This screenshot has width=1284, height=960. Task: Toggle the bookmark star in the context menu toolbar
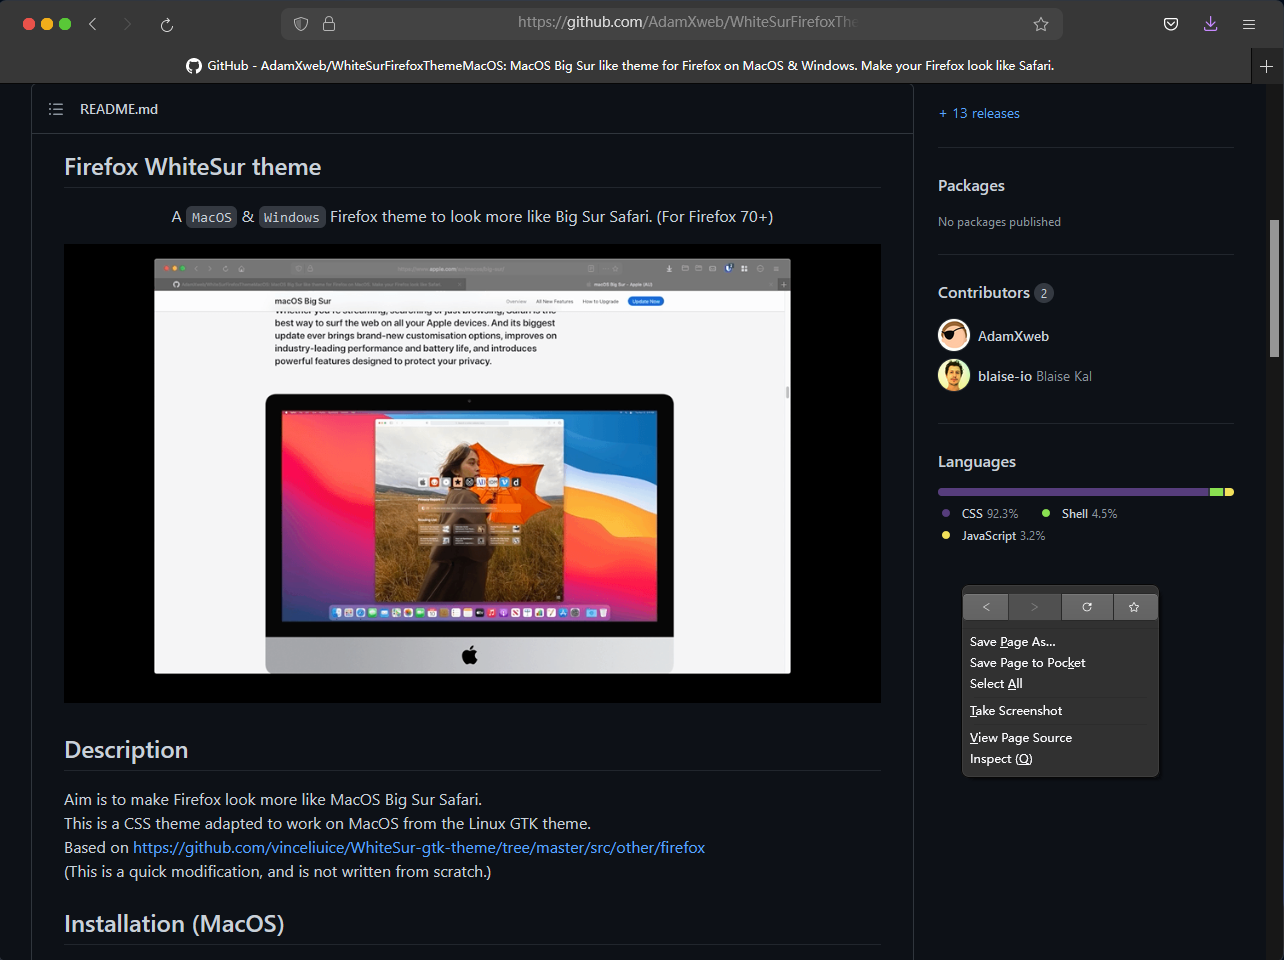(x=1136, y=606)
